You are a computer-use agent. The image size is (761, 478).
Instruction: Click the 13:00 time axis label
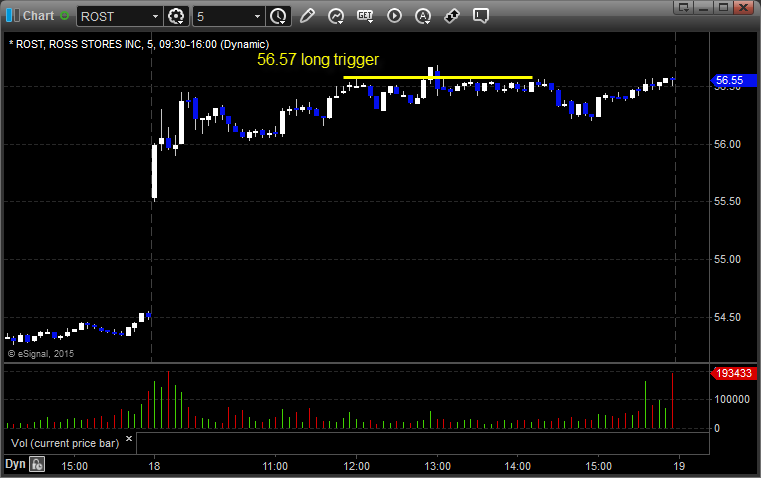tap(437, 466)
